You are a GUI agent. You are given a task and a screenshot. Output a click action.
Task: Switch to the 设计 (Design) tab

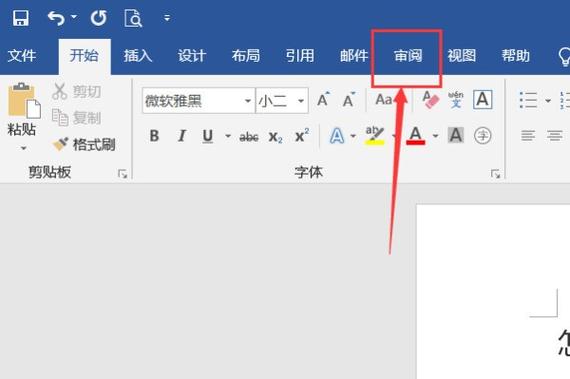click(192, 56)
